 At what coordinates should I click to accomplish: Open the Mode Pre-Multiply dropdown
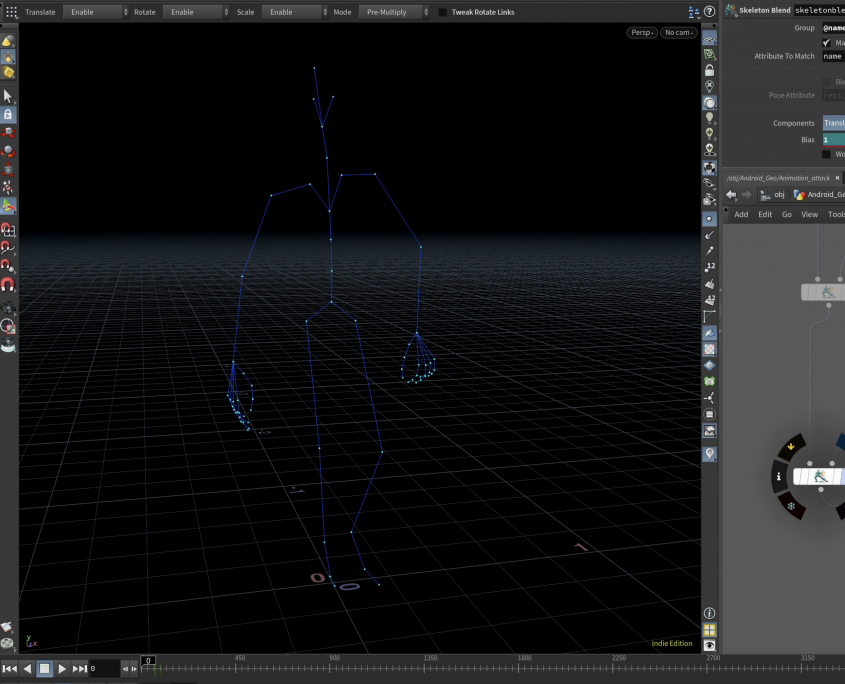[x=392, y=12]
